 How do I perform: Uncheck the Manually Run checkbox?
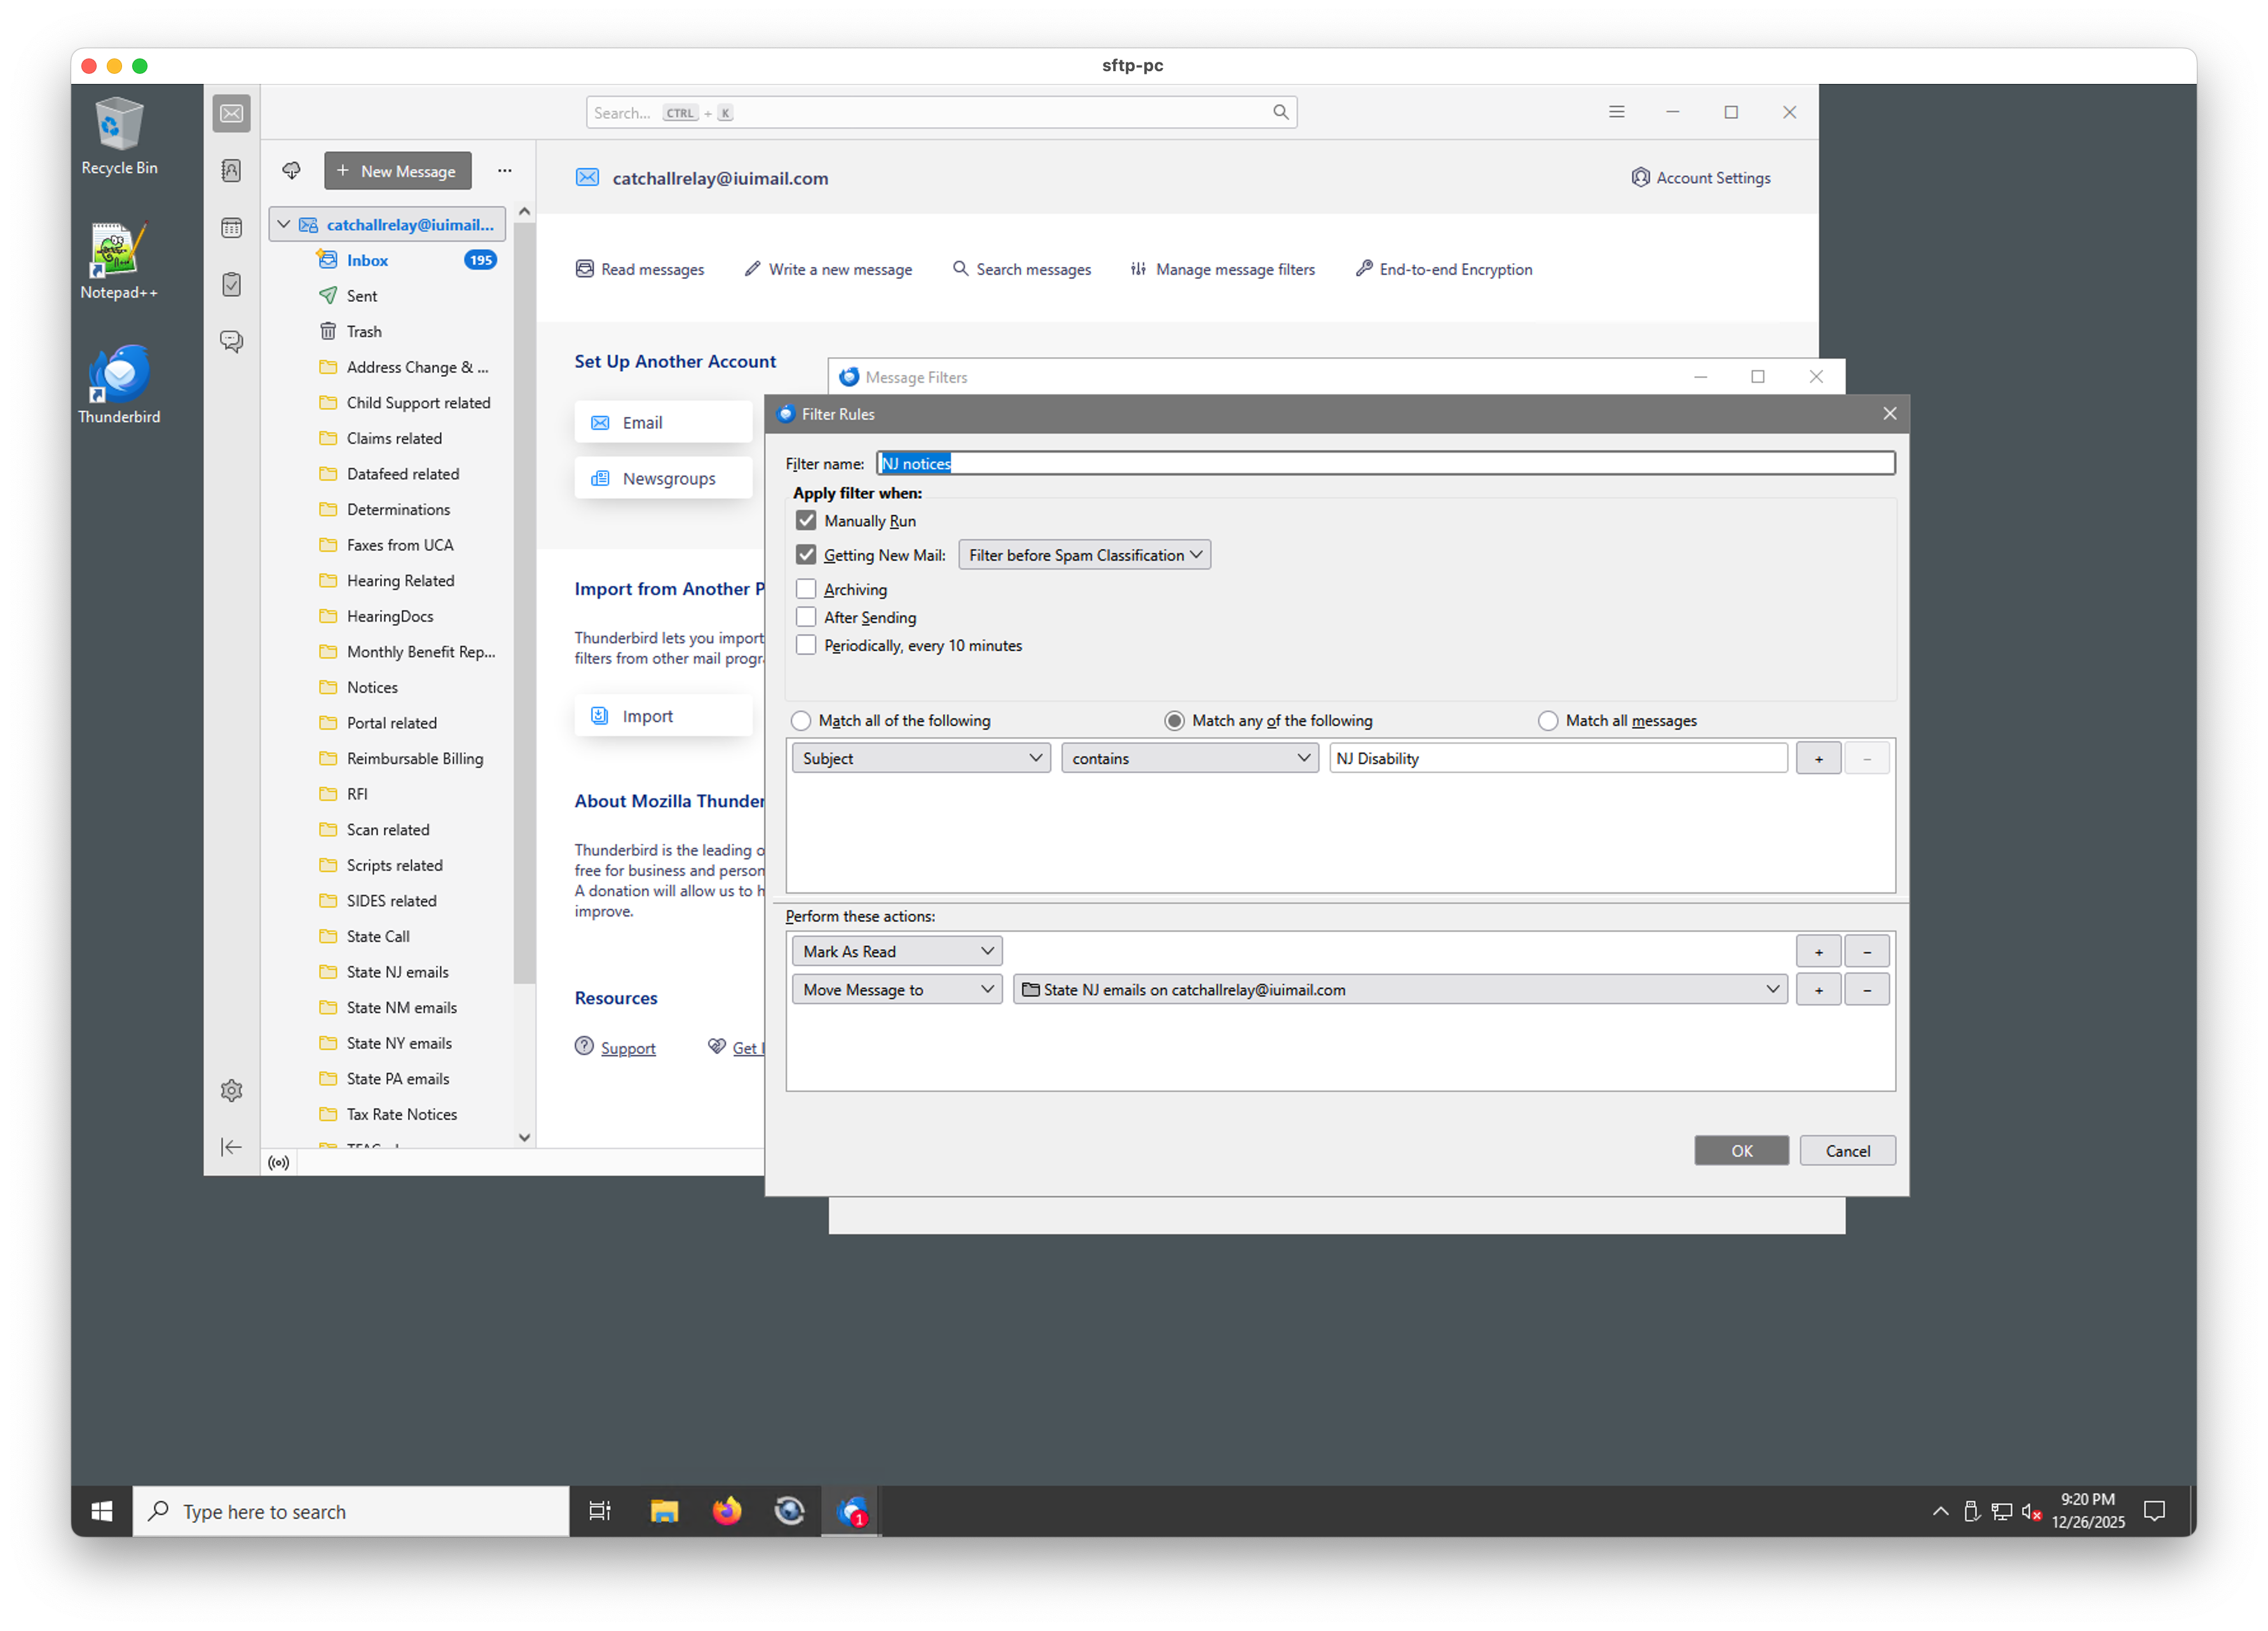point(806,521)
